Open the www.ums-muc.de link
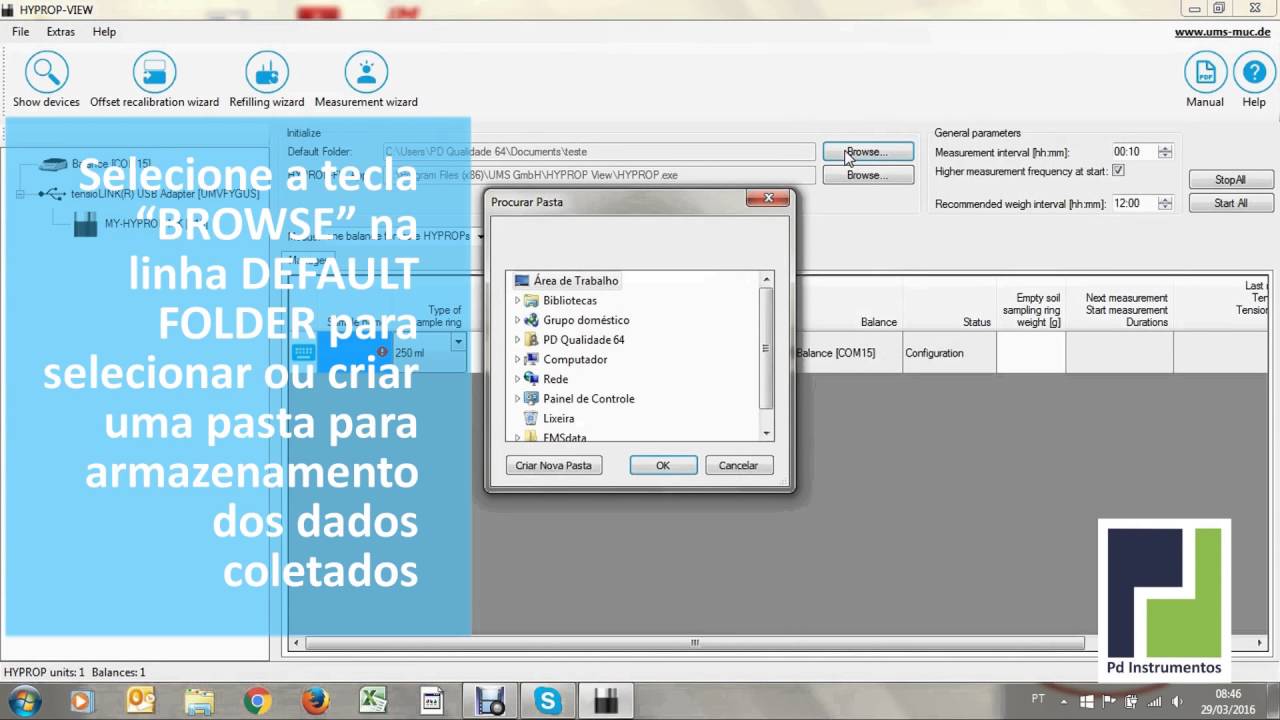Viewport: 1280px width, 720px height. click(1222, 32)
